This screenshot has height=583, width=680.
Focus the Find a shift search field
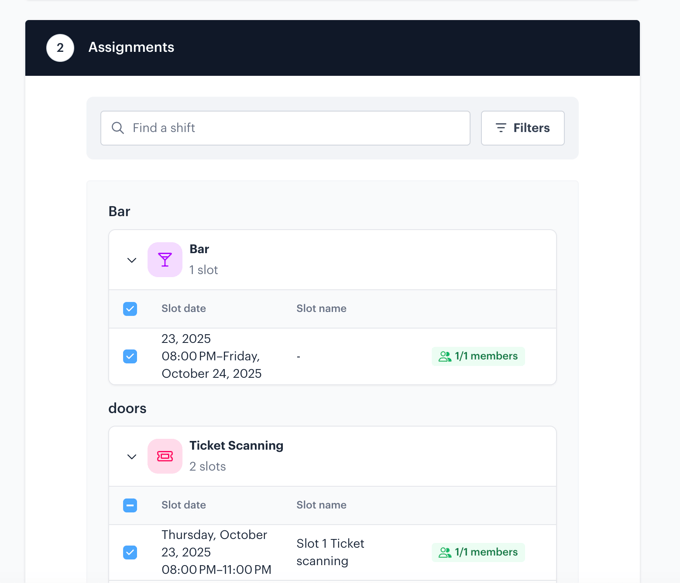tap(285, 128)
